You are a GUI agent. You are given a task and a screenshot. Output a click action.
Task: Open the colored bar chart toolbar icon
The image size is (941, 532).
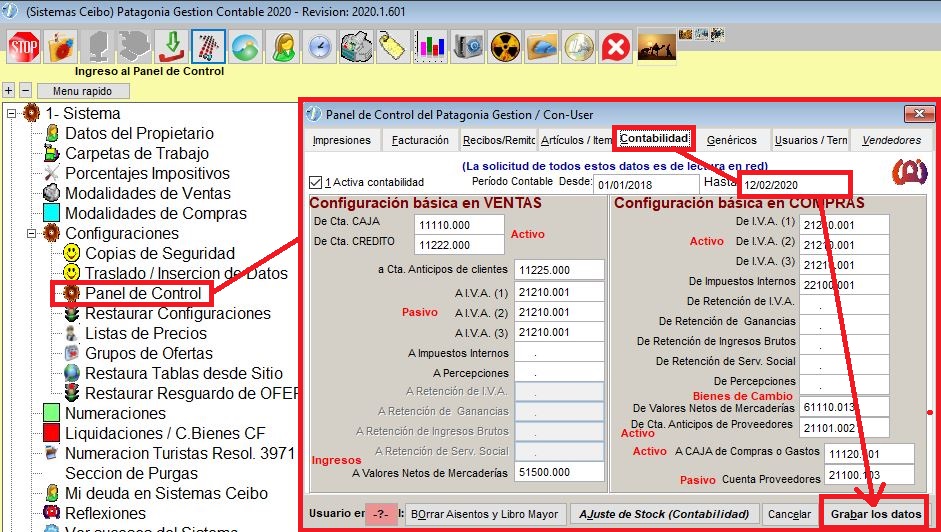click(x=431, y=47)
